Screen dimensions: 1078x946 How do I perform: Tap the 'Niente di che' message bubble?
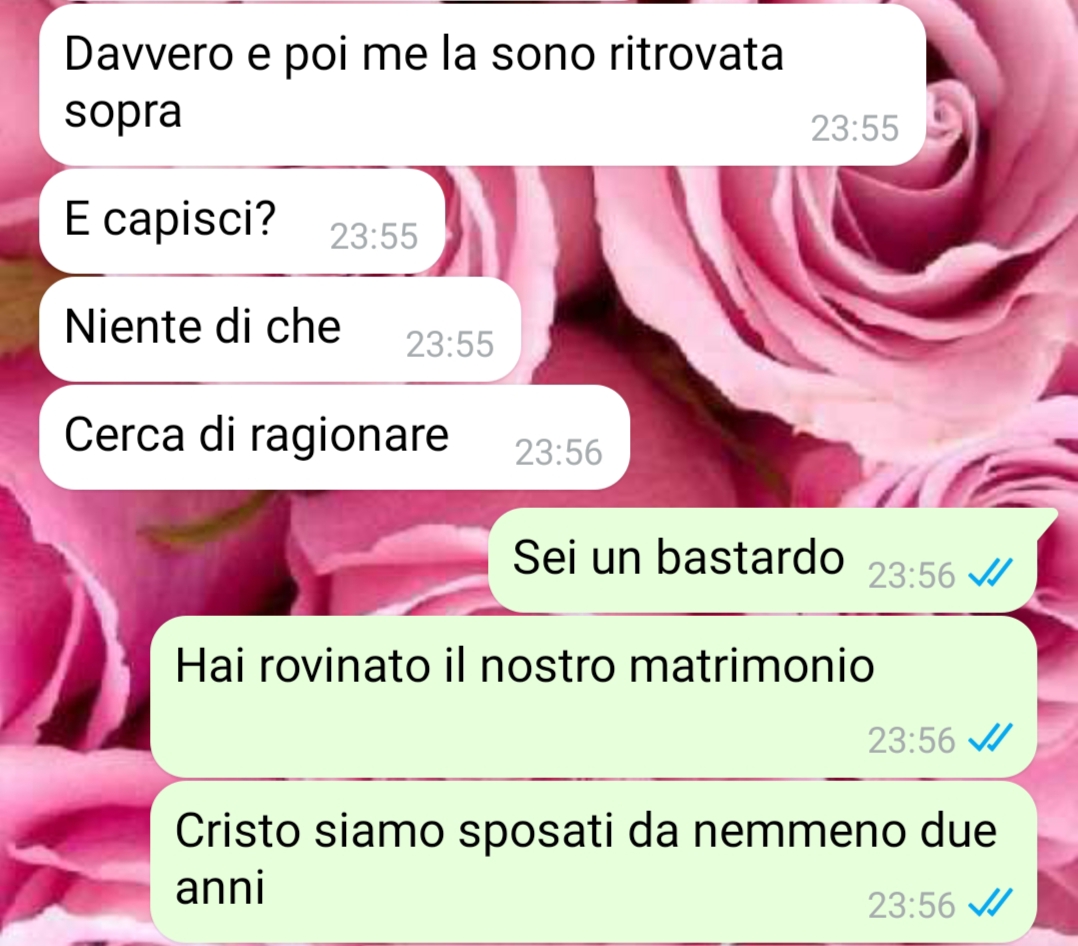(280, 329)
